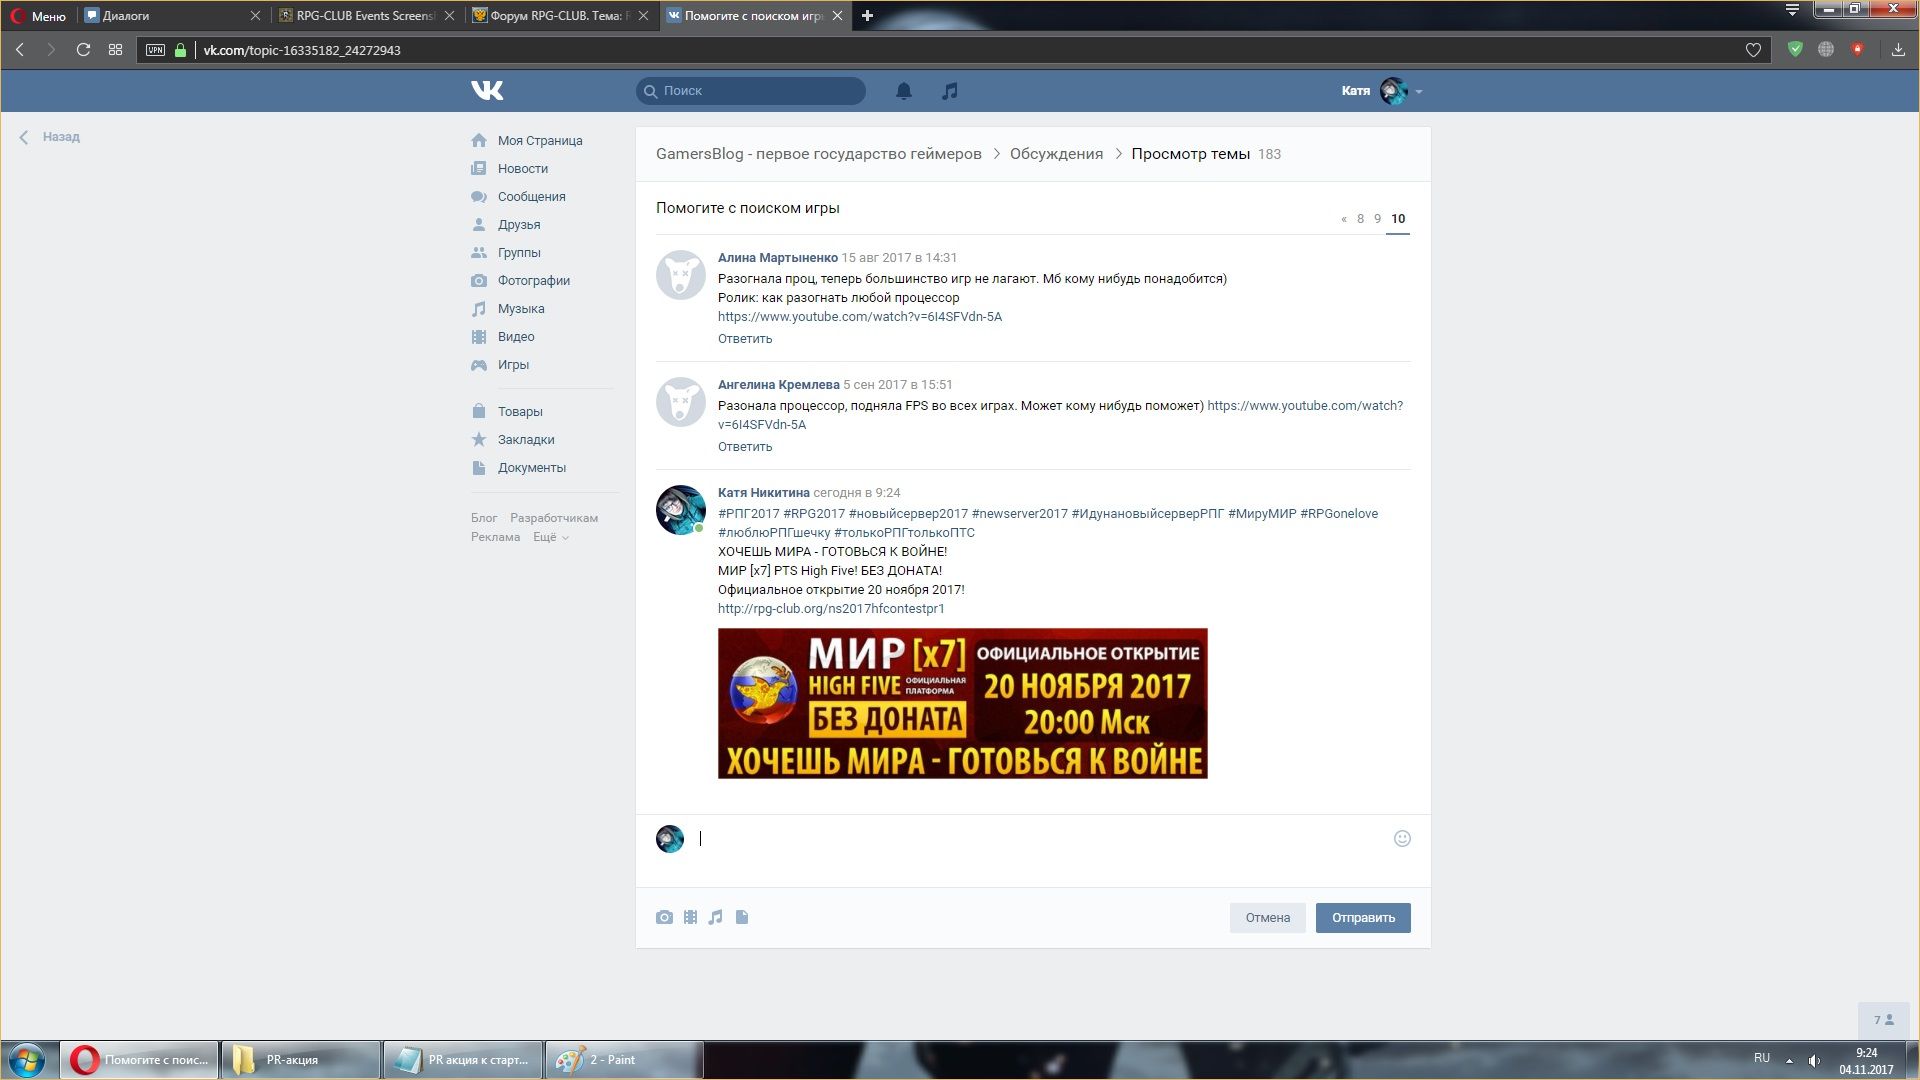This screenshot has height=1080, width=1920.
Task: Open Моя Страница in sidebar
Action: [540, 141]
